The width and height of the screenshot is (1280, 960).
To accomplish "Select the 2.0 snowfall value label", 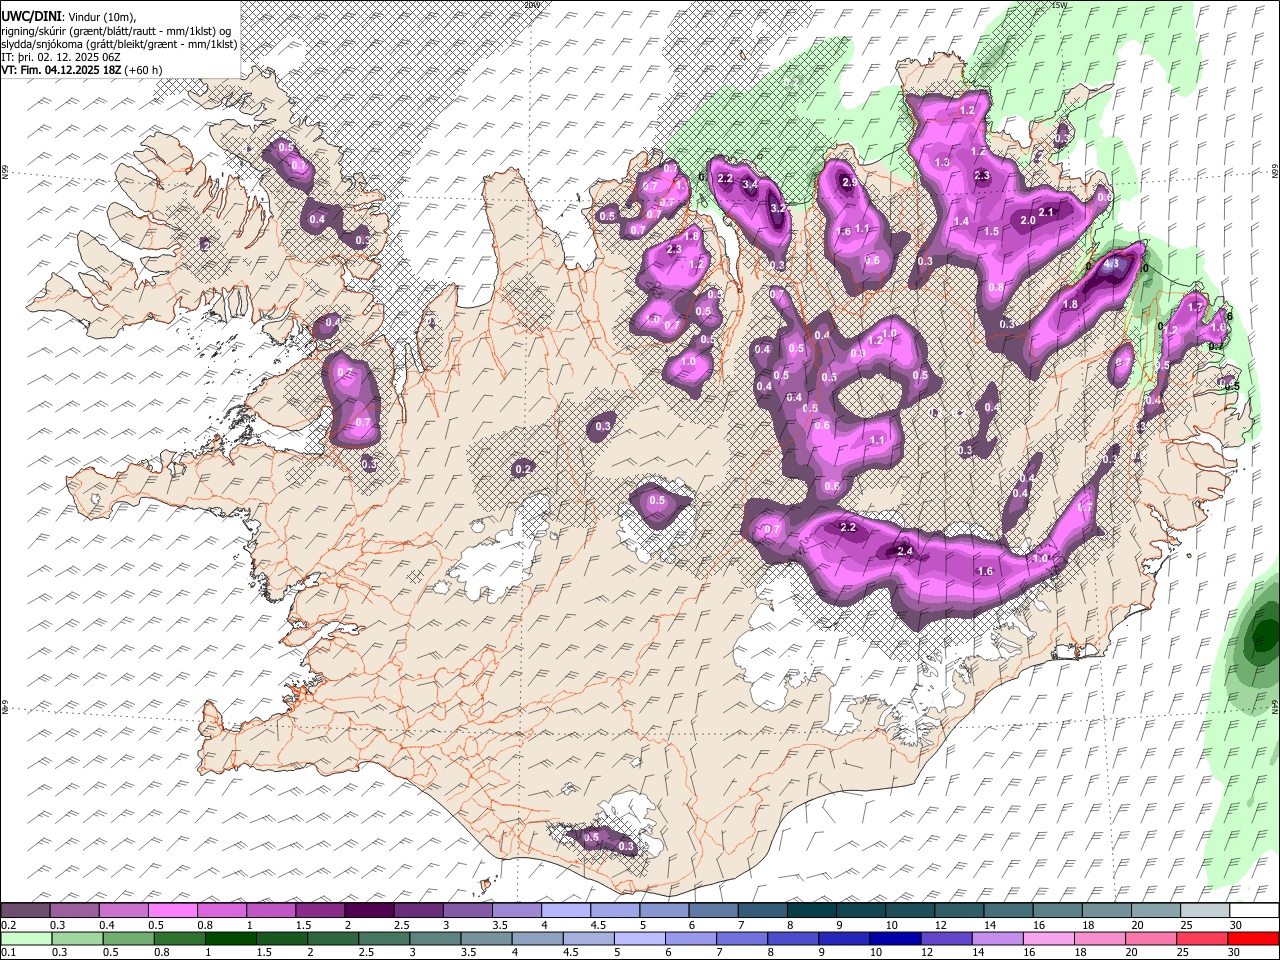I will point(1028,220).
